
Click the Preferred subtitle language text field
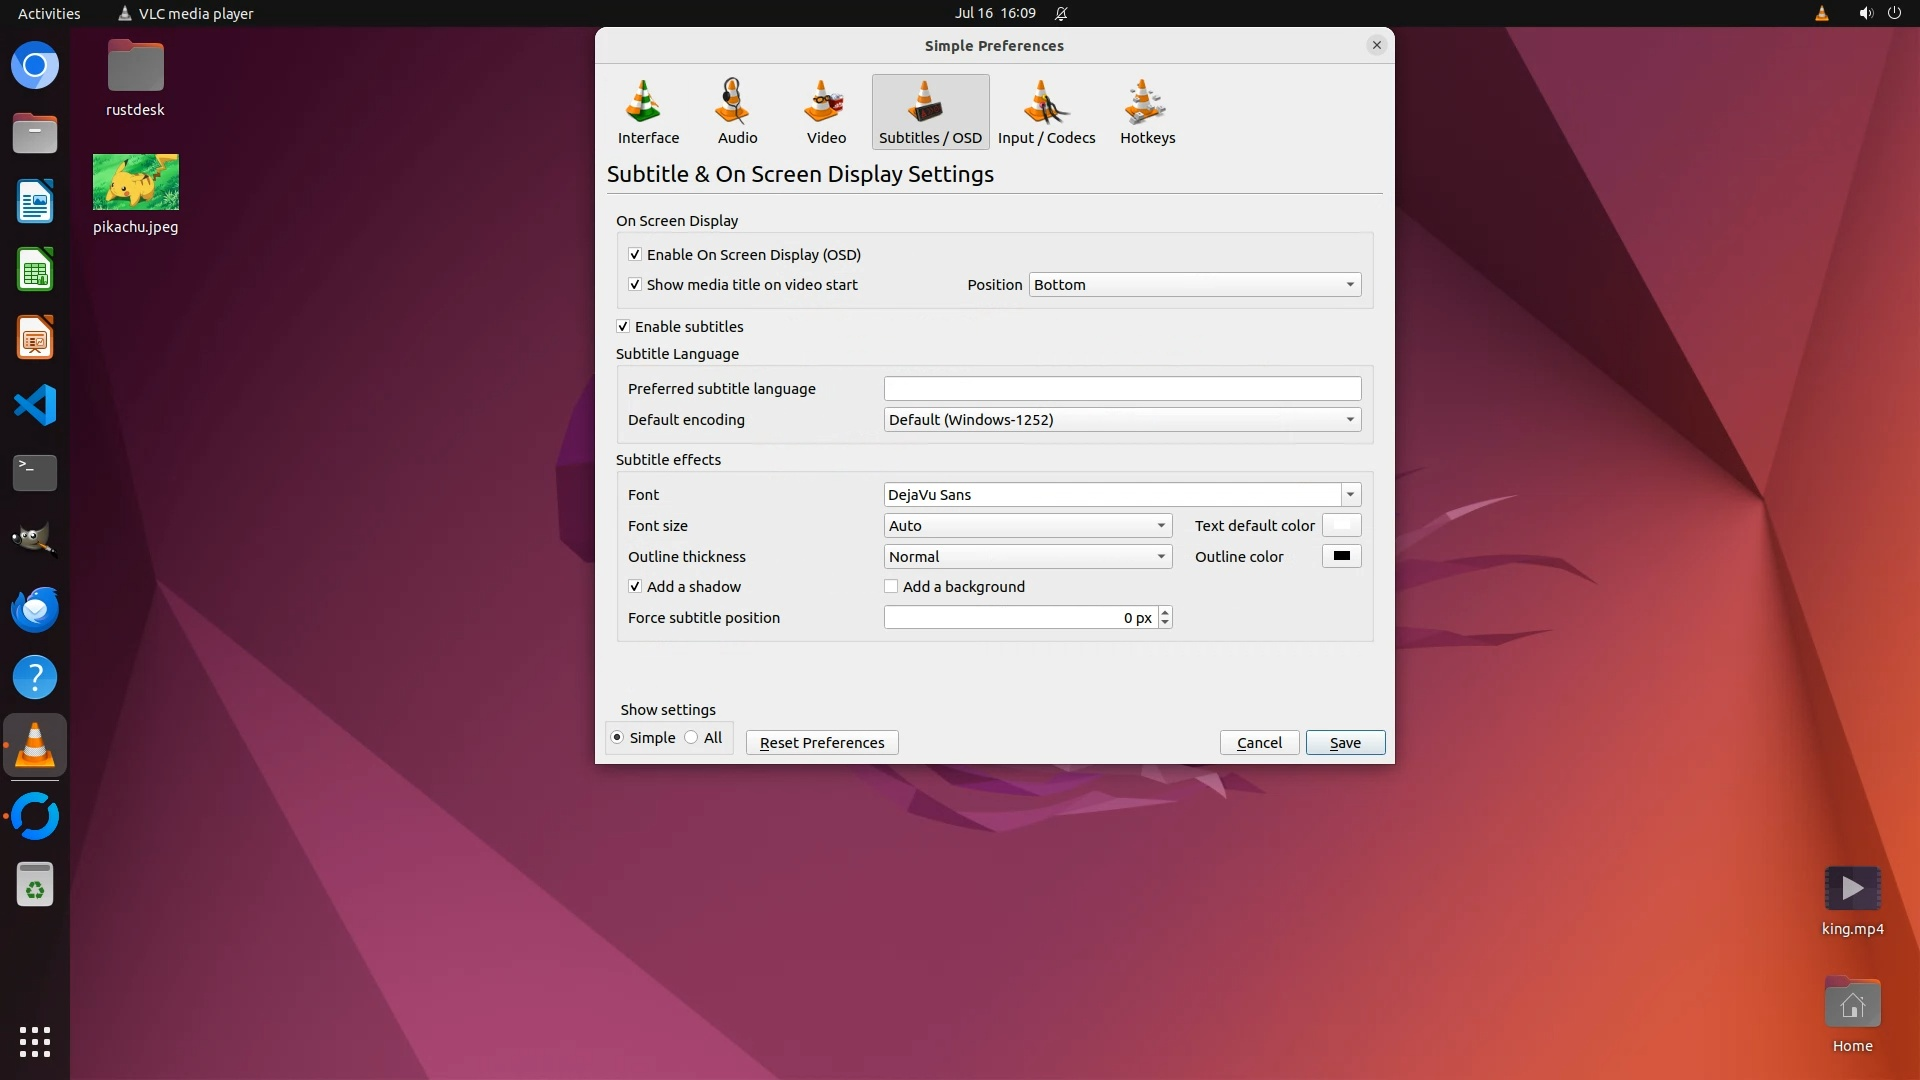tap(1121, 389)
